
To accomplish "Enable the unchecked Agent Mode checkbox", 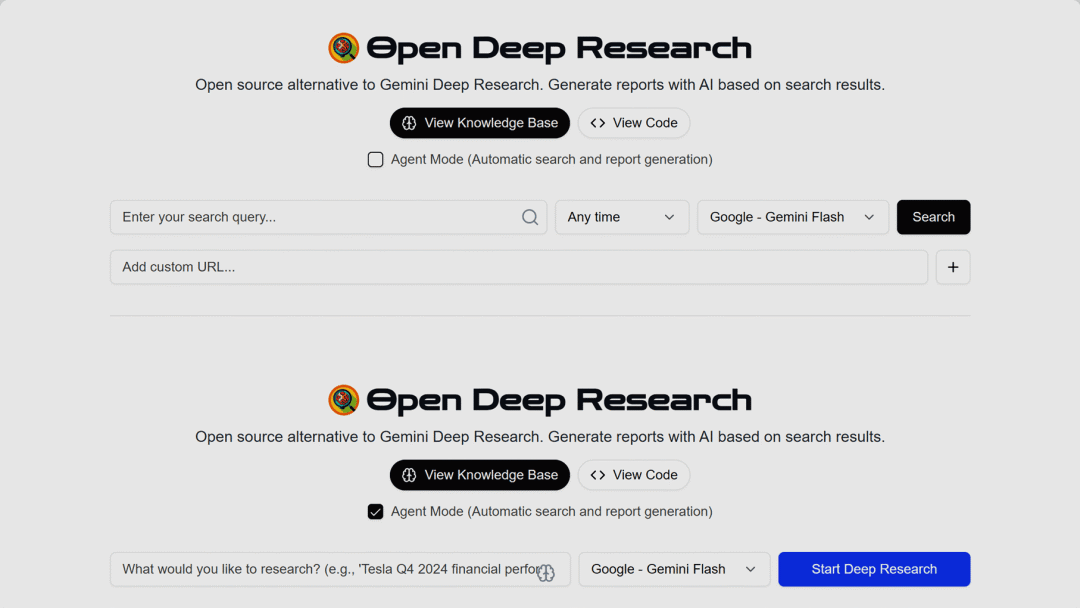I will tap(375, 160).
